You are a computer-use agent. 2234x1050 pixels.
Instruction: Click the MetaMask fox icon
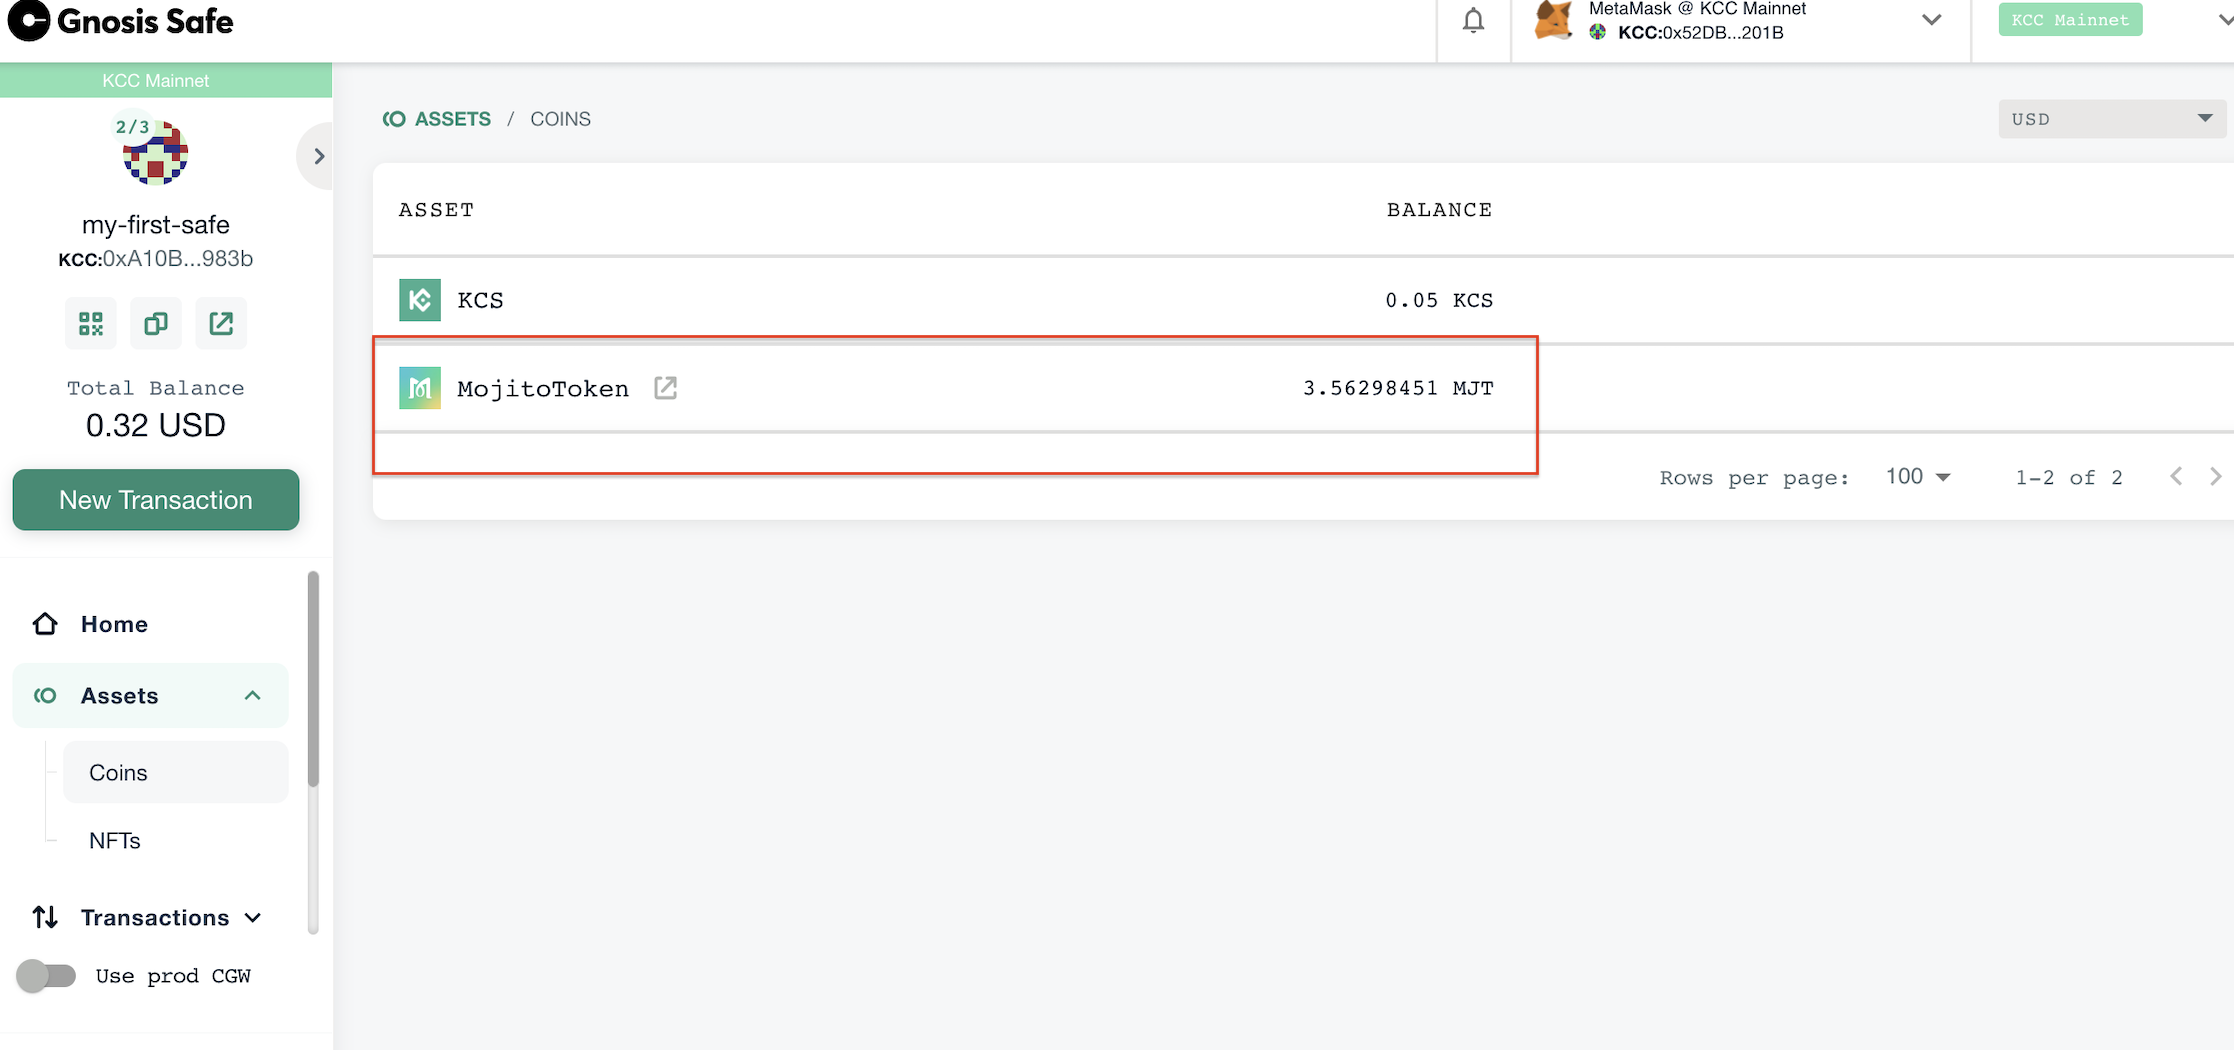[1553, 21]
